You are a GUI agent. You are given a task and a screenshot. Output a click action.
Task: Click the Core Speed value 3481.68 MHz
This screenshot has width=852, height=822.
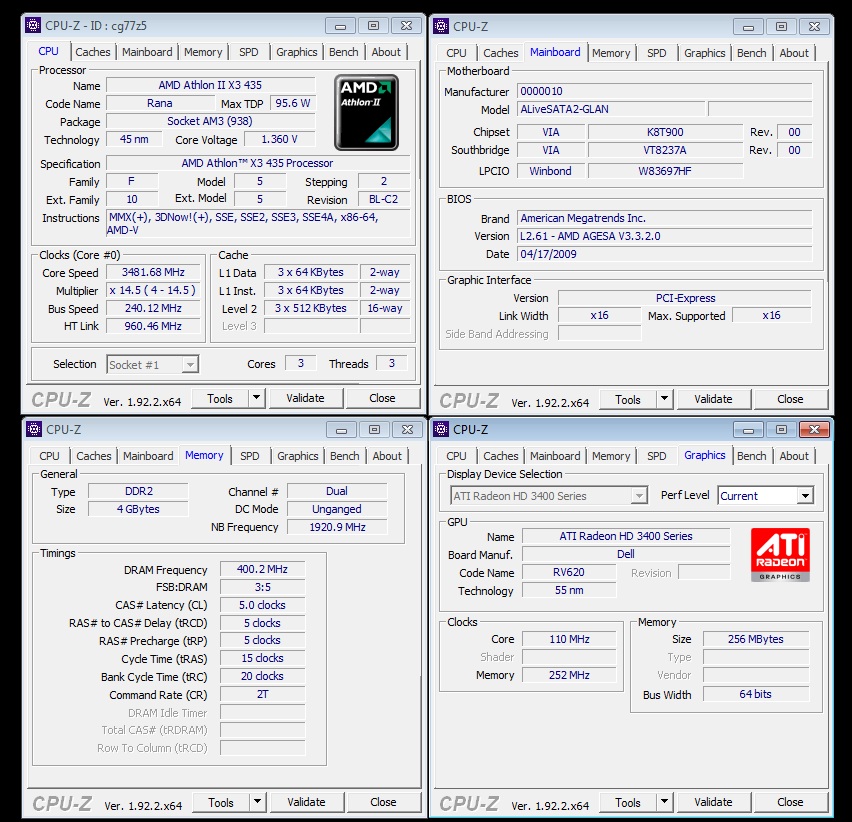[x=153, y=272]
